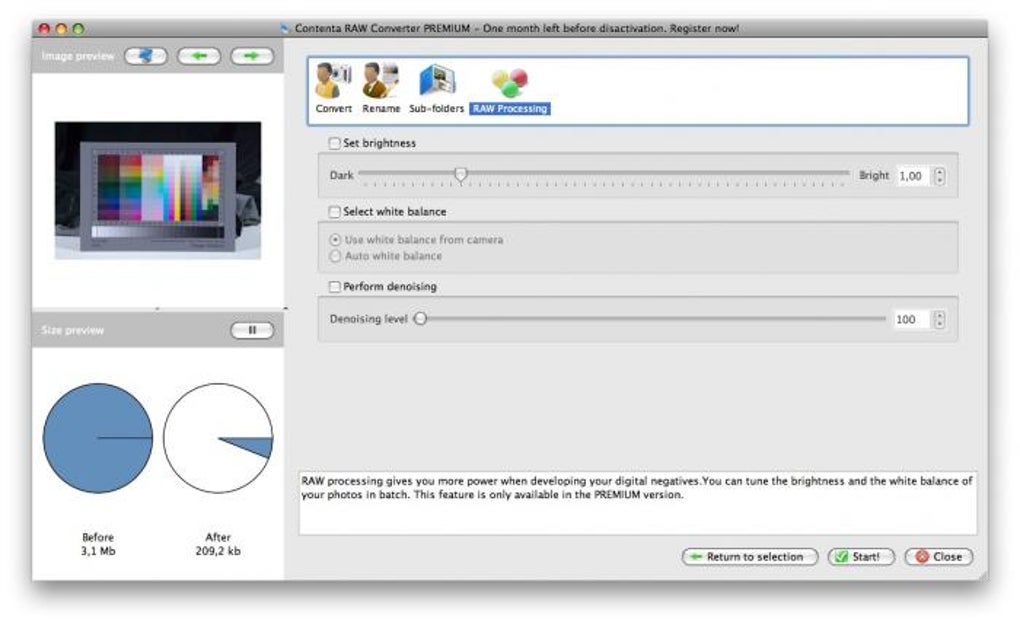This screenshot has width=1020, height=625.
Task: Click the denoising value stepper arrows
Action: click(939, 319)
